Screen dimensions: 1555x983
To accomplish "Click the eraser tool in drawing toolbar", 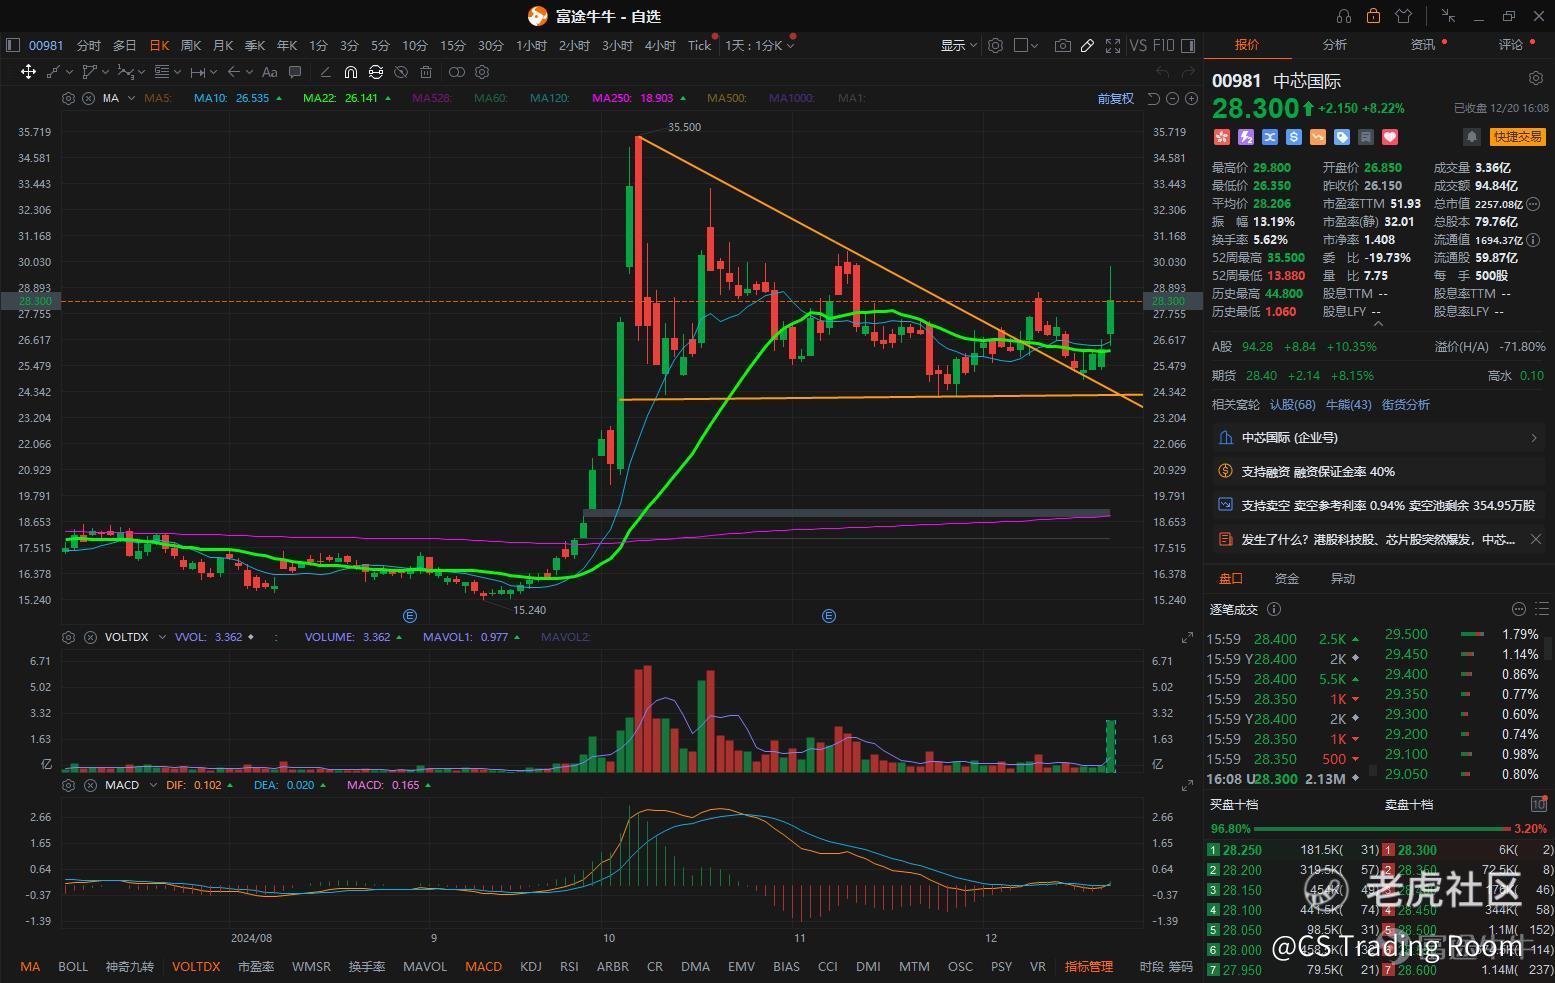I will (325, 72).
